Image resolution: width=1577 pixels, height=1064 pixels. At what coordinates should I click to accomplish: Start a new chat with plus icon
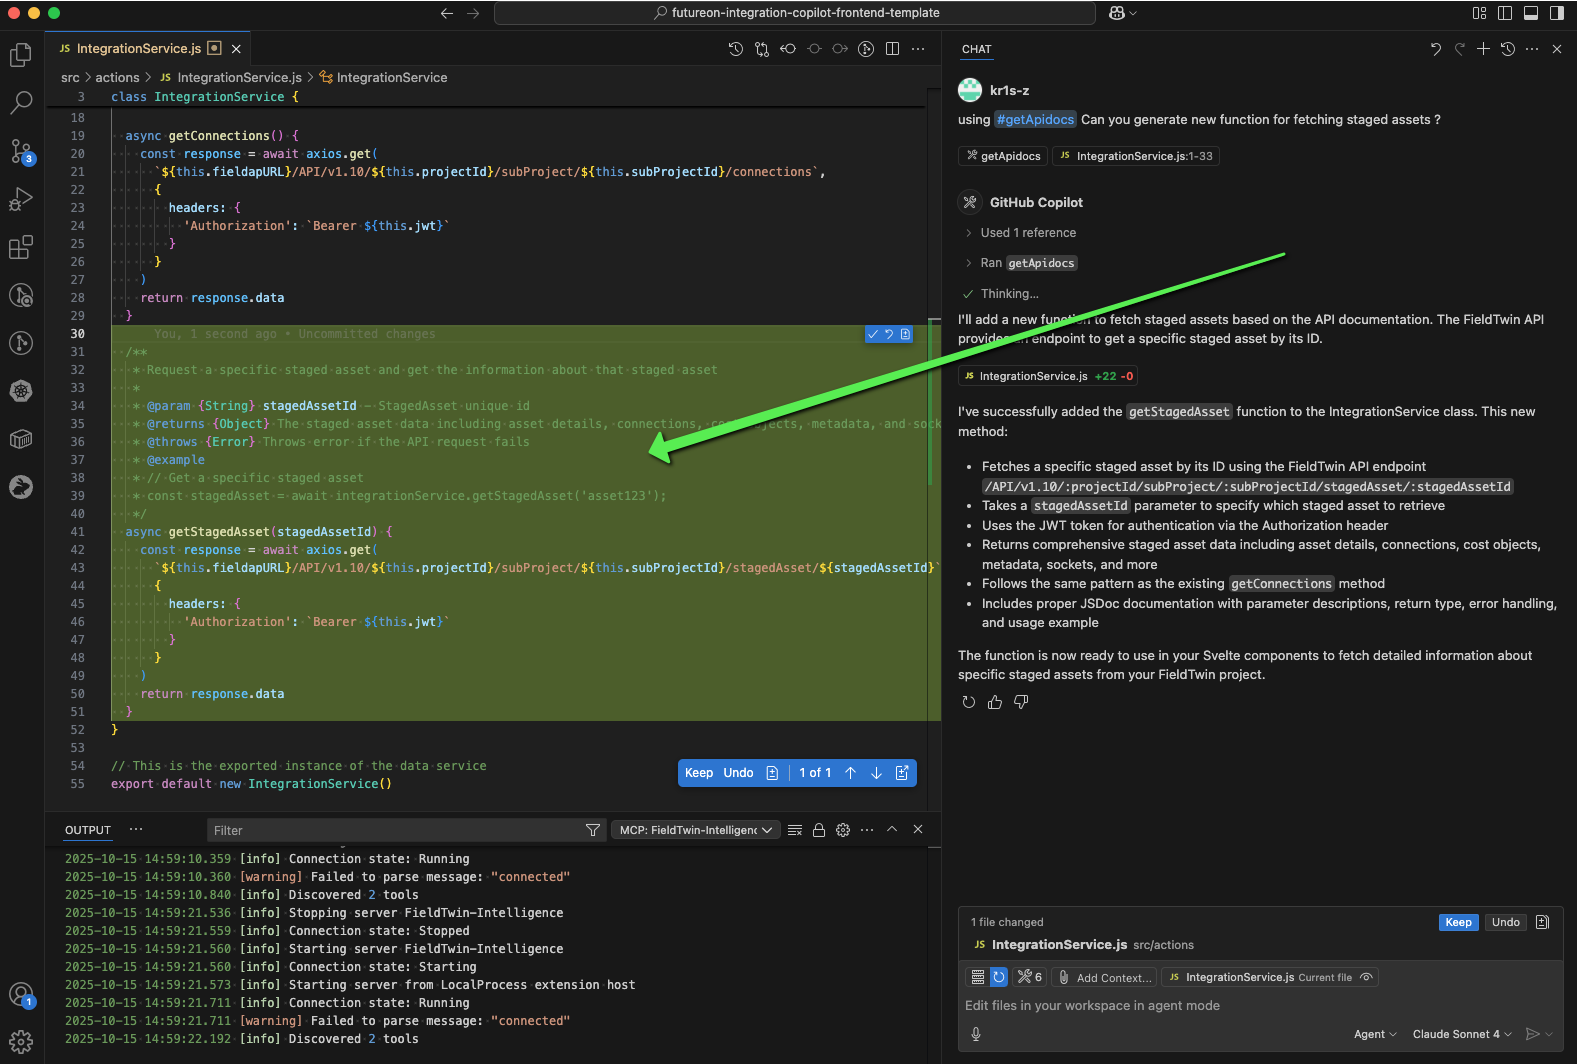(x=1483, y=49)
